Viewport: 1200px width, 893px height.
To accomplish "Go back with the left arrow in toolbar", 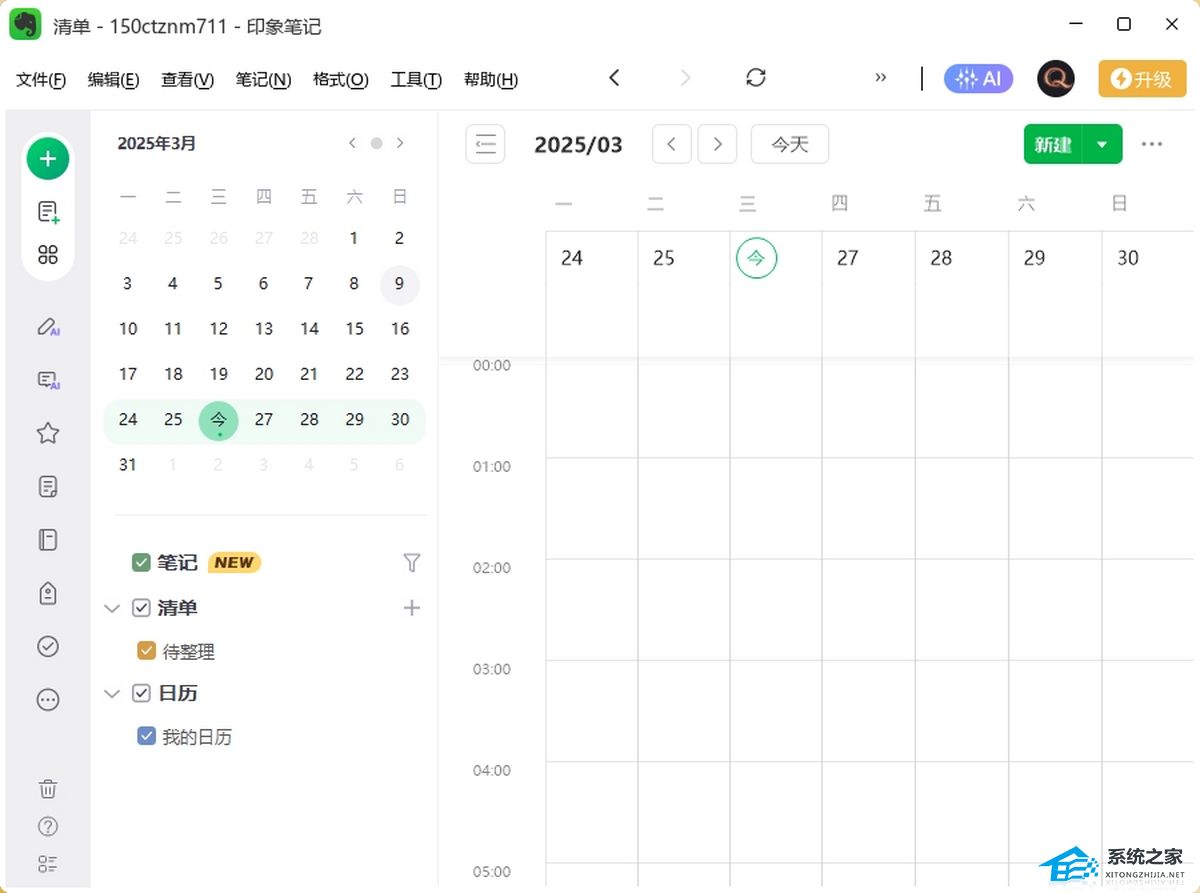I will click(x=614, y=78).
